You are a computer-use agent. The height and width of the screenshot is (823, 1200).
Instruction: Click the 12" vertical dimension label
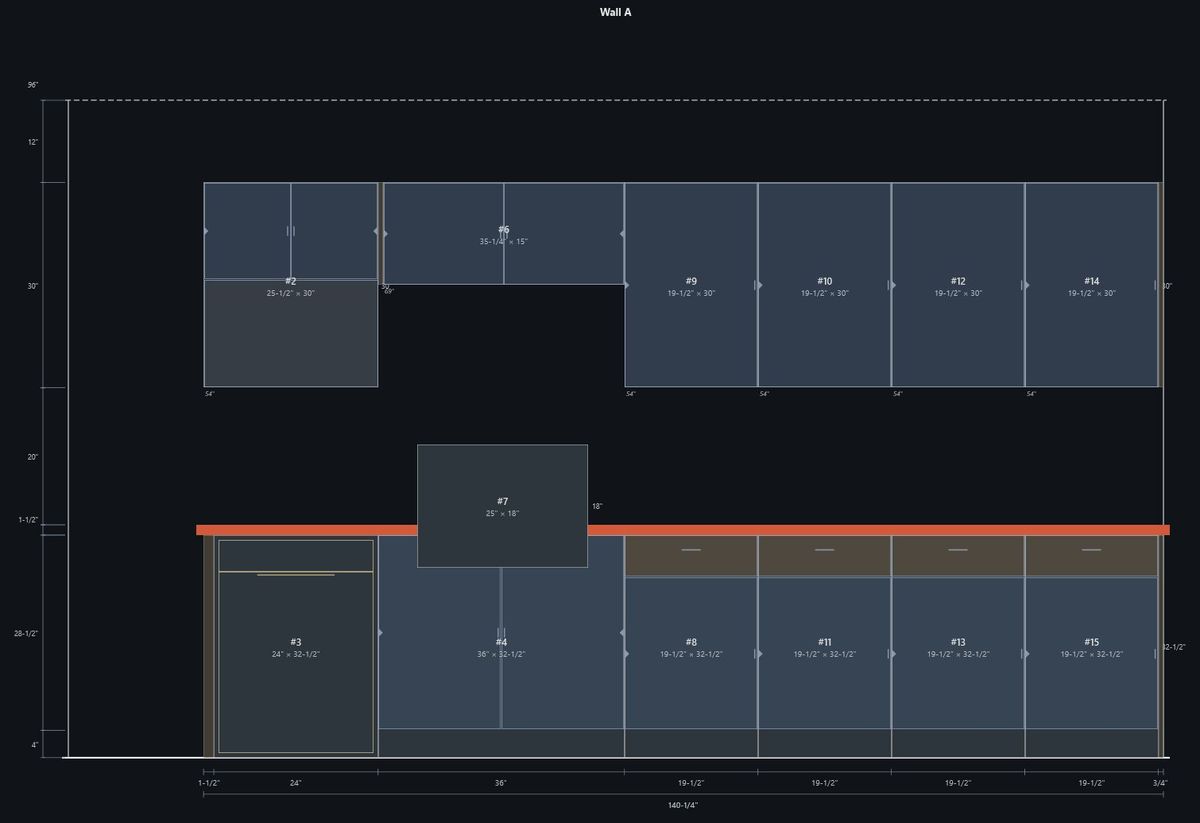33,142
